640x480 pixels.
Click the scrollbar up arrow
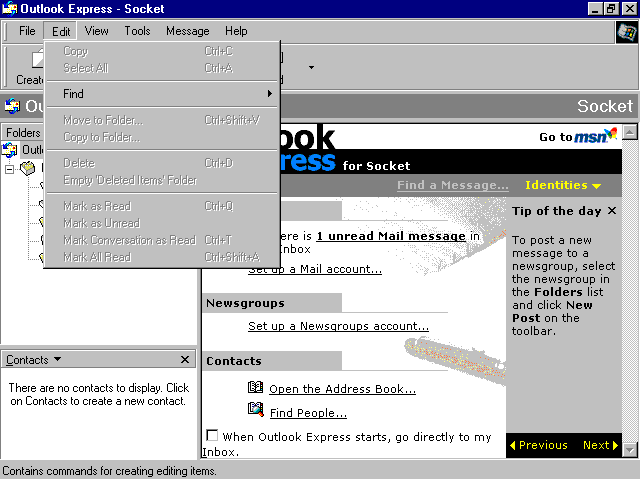630,132
